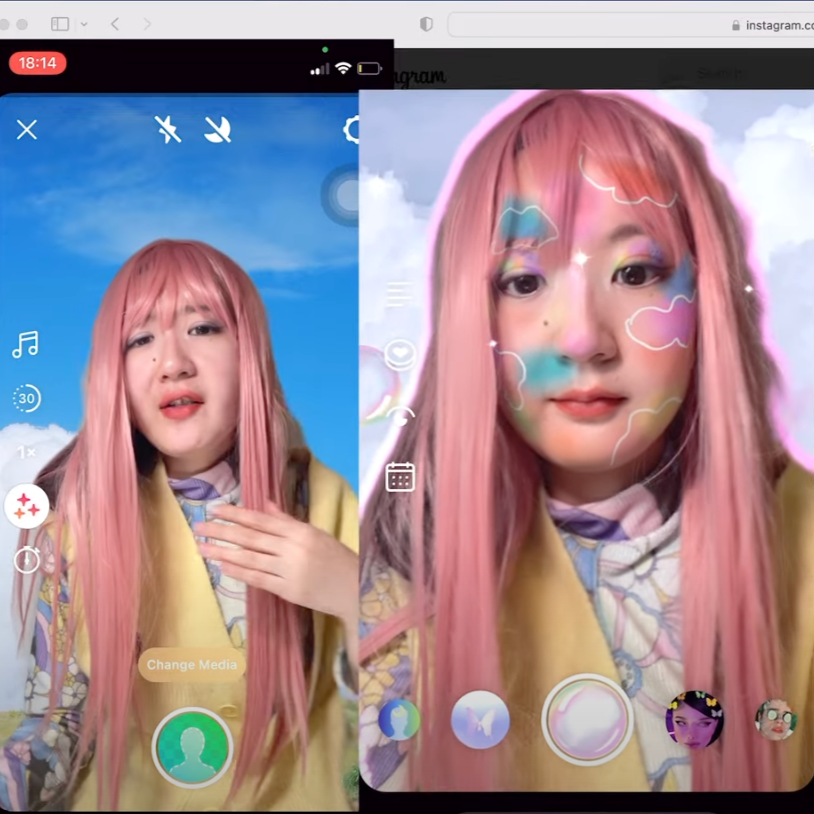This screenshot has height=814, width=814.
Task: Open the music note audio picker
Action: tap(26, 345)
